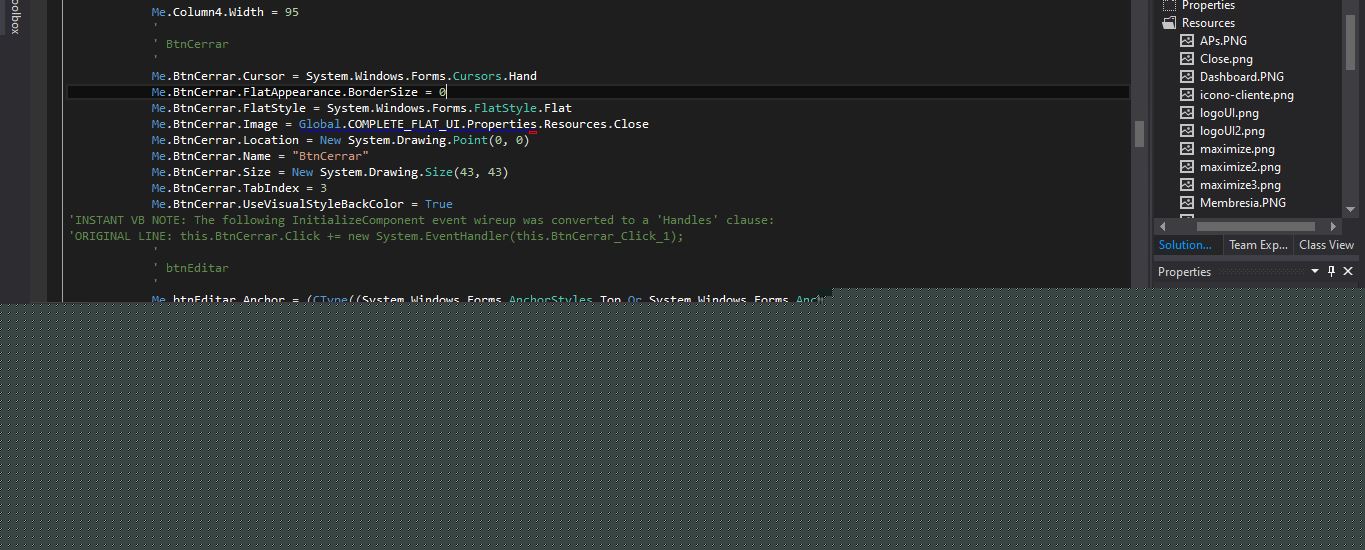The height and width of the screenshot is (550, 1365).
Task: Select the maximize3.png file
Action: pyautogui.click(x=1240, y=185)
